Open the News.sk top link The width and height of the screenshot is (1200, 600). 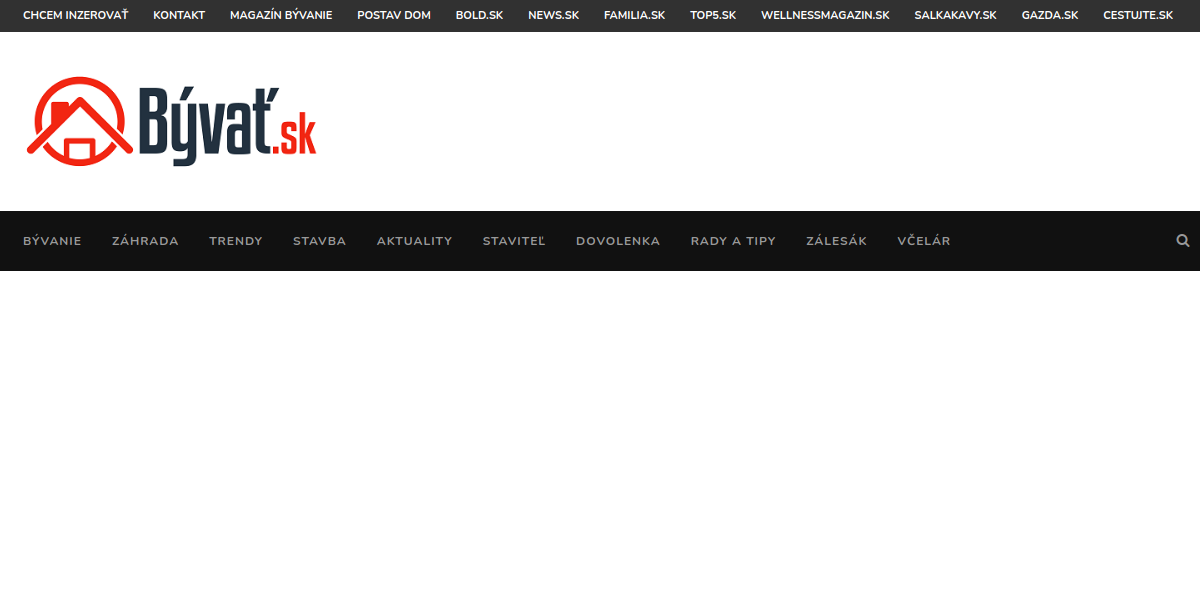[553, 15]
